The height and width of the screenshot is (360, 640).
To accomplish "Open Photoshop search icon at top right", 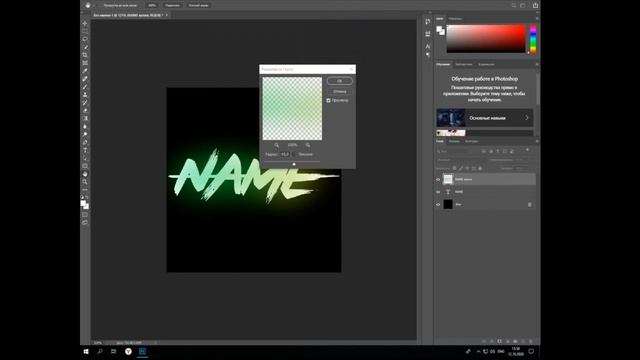I will 513,5.
